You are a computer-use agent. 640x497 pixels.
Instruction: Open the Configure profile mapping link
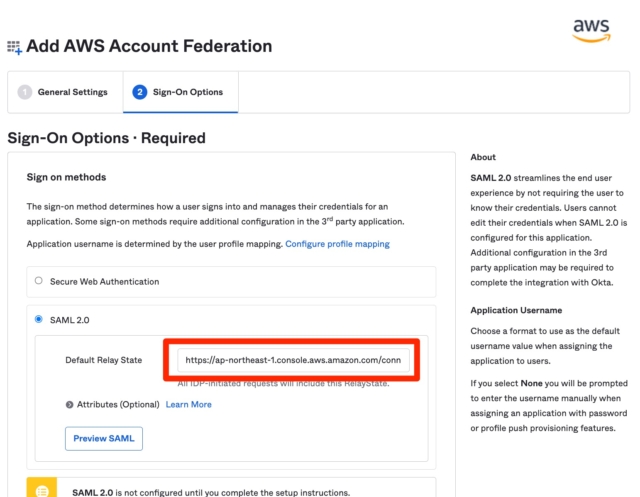(337, 244)
